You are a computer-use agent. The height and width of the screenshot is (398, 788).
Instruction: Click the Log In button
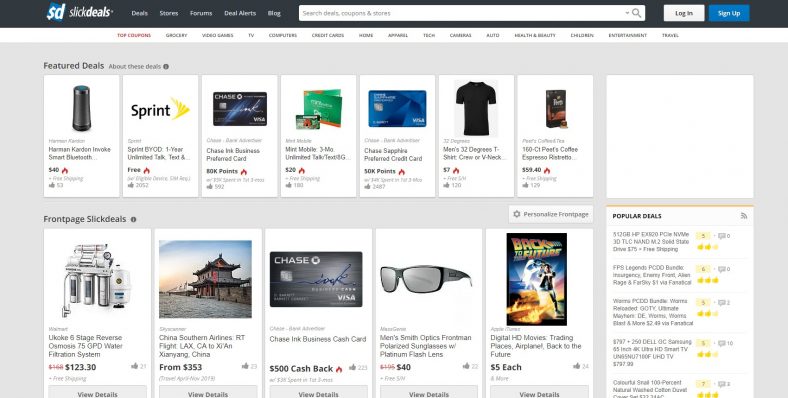[x=683, y=13]
